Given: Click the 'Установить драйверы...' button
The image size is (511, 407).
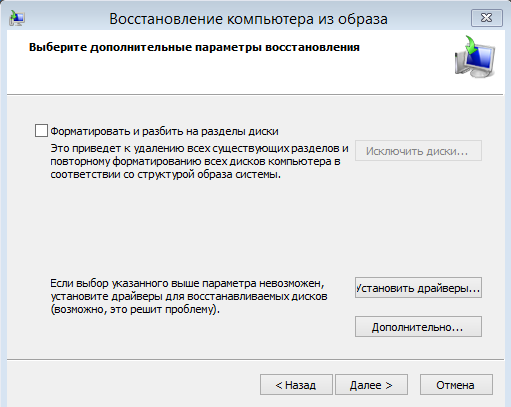Looking at the screenshot, I should pos(418,288).
